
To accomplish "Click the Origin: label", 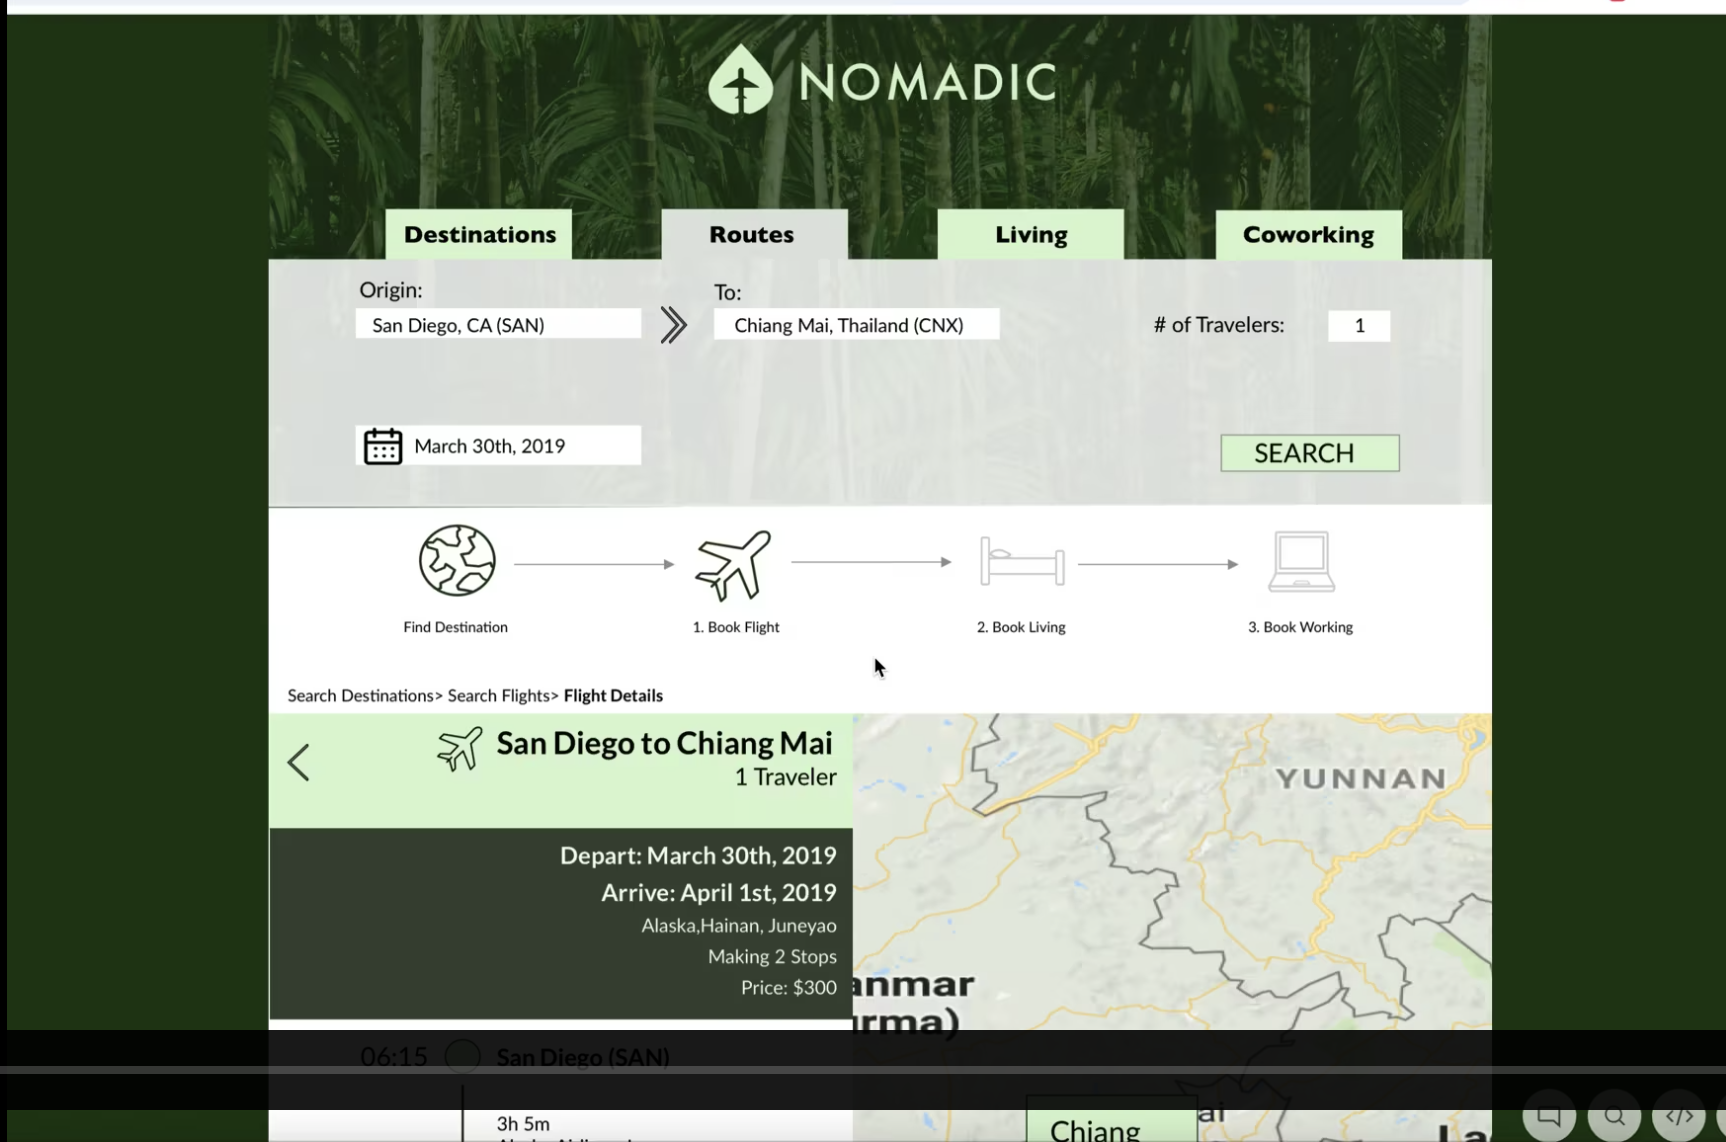I will pos(391,290).
